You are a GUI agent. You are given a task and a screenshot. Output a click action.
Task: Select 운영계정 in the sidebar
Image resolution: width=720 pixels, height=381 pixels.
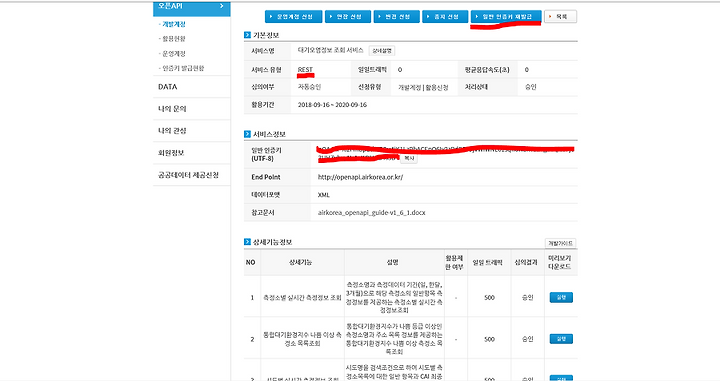coord(173,54)
